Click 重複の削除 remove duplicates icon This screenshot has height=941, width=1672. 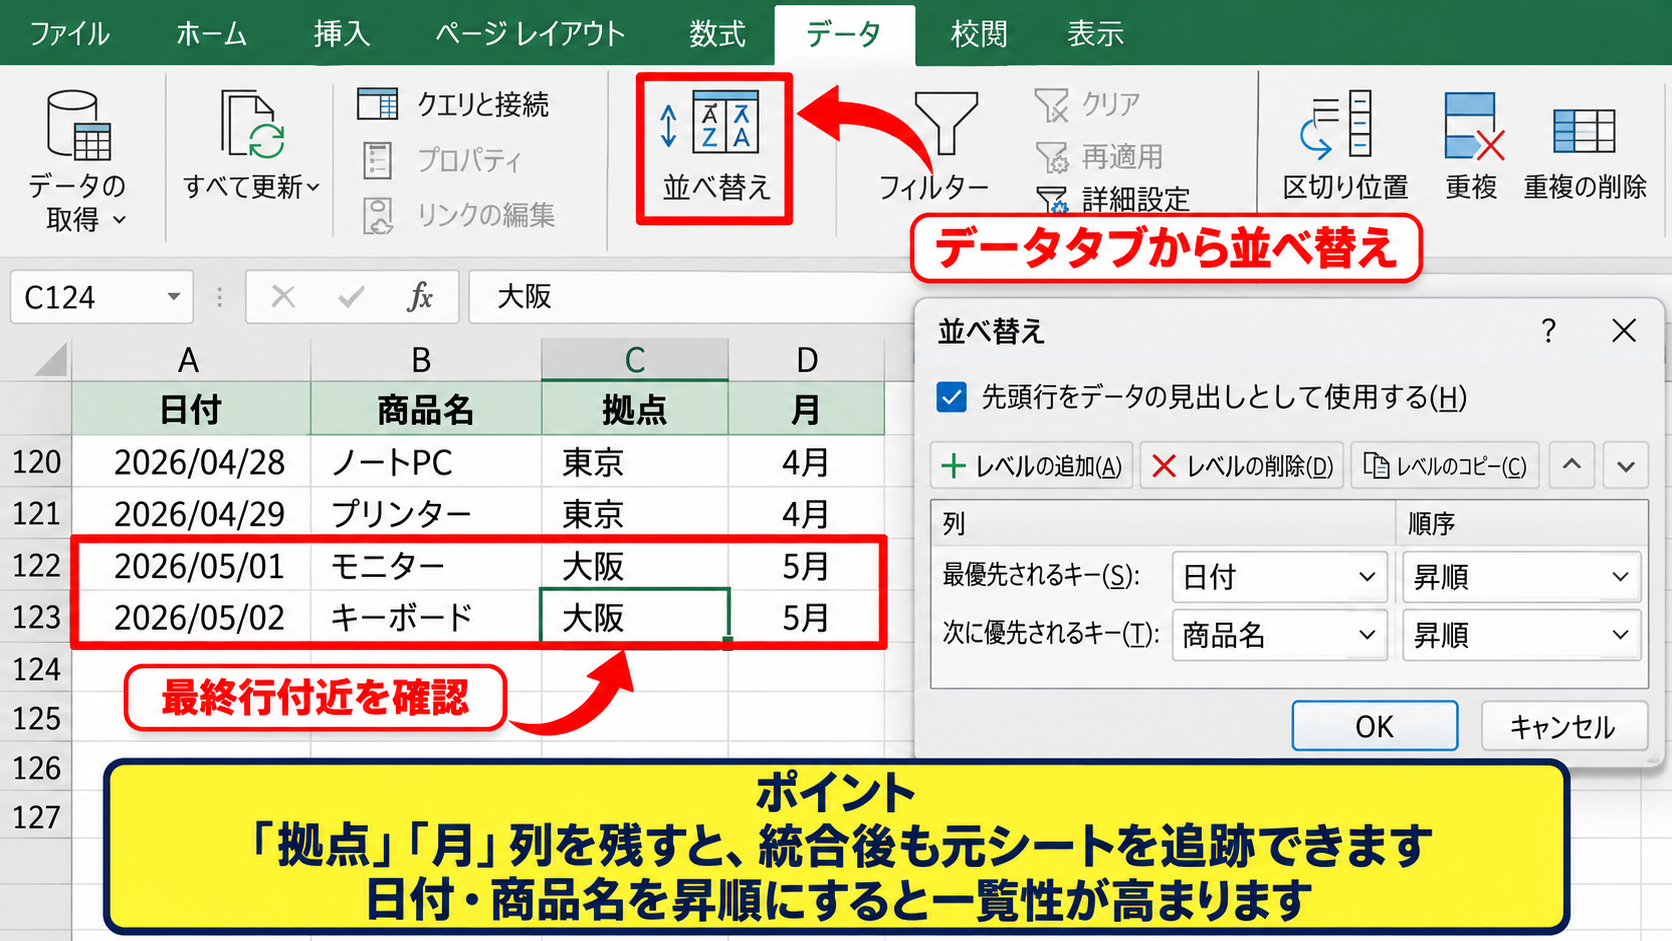1584,131
